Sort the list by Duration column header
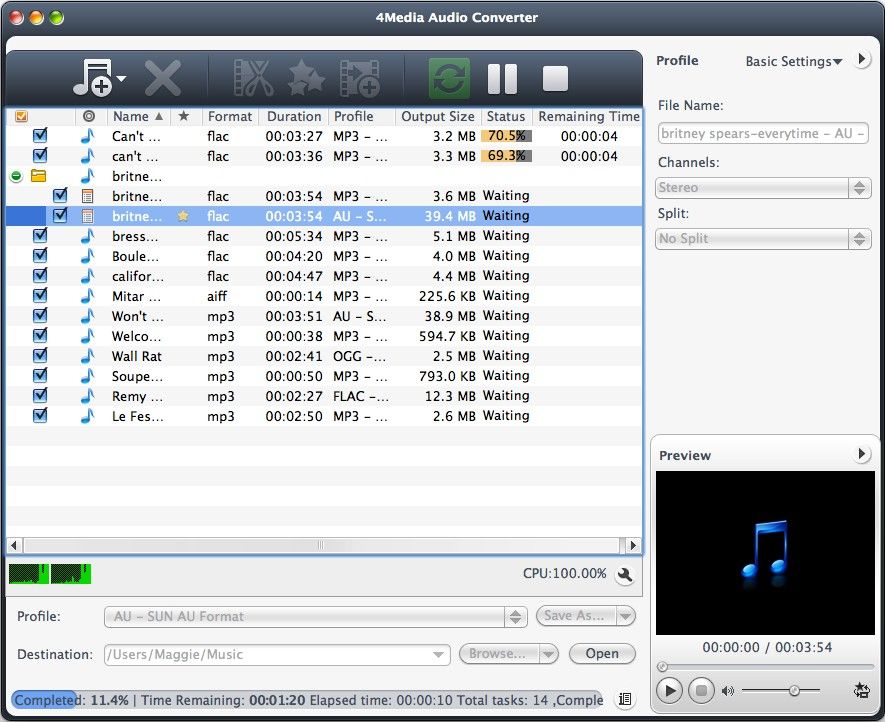Image resolution: width=885 pixels, height=722 pixels. 294,117
